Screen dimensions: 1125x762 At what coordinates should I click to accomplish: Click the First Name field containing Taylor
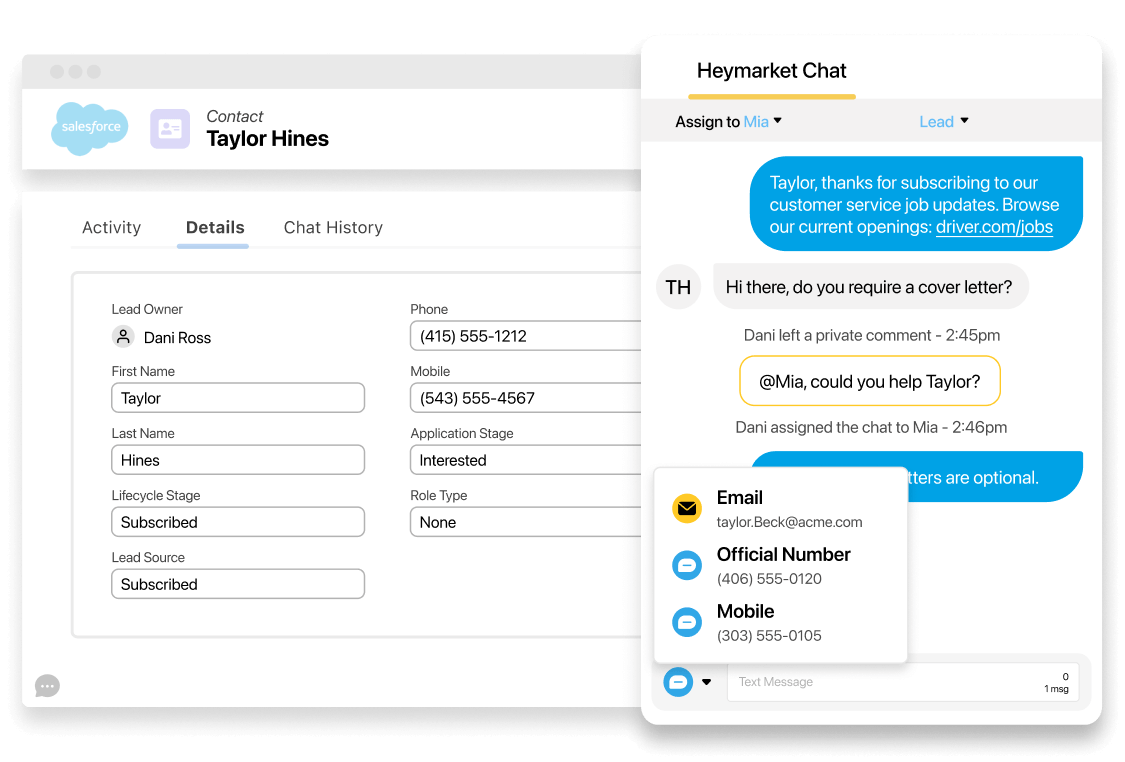237,398
